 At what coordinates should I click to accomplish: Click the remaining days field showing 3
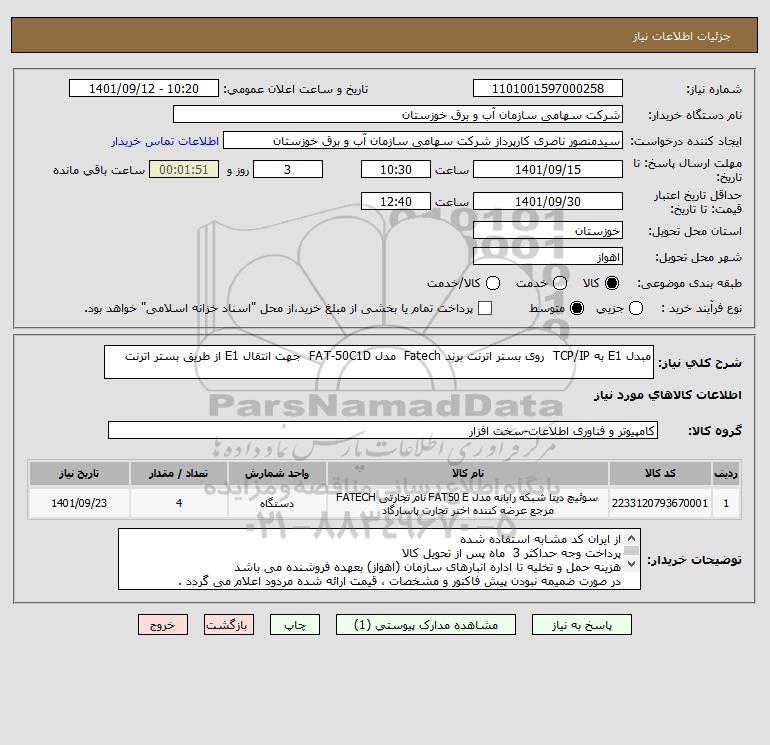pyautogui.click(x=288, y=169)
